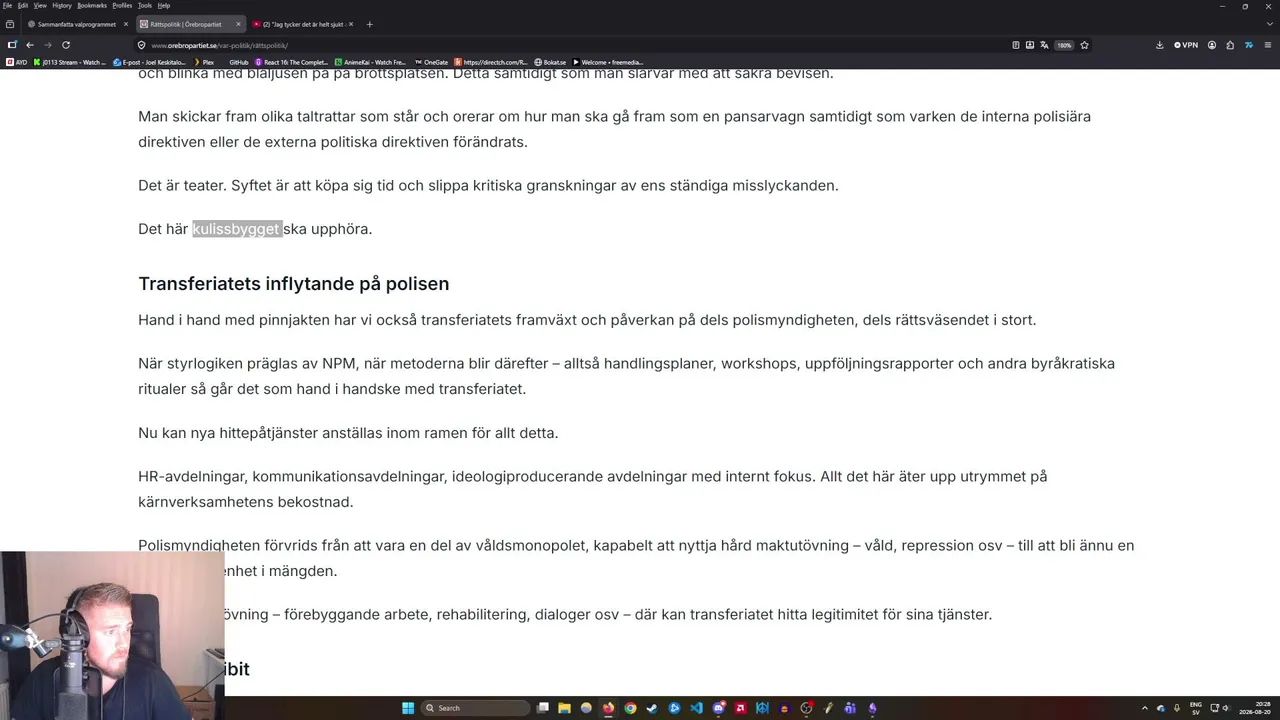Open the View menu
Viewport: 1280px width, 720px height.
[40, 5]
